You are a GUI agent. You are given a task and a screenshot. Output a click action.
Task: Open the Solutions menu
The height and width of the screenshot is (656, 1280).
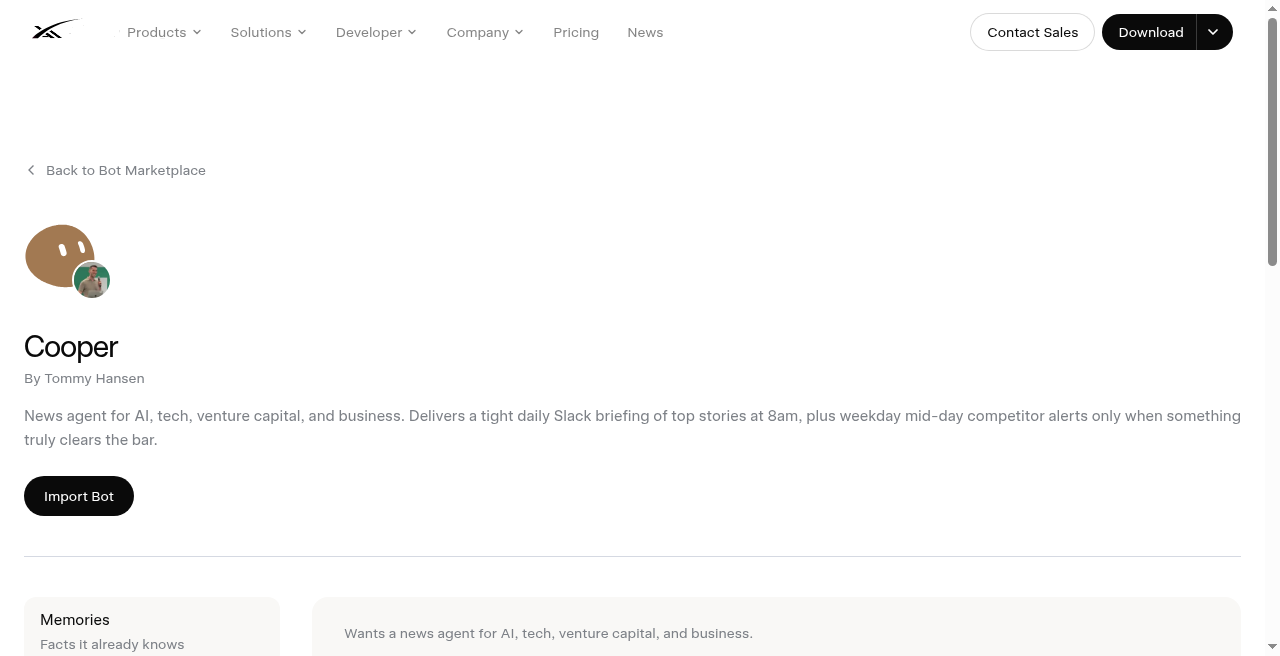tap(268, 32)
